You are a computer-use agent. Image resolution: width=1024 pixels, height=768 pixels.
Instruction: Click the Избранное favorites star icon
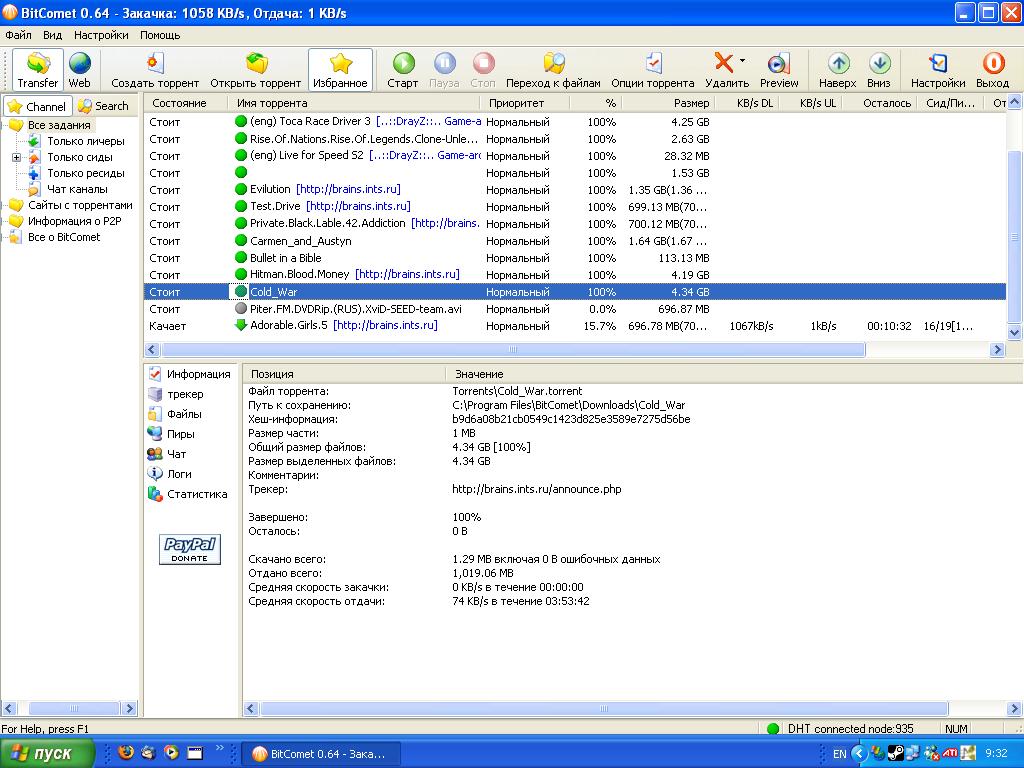tap(341, 64)
